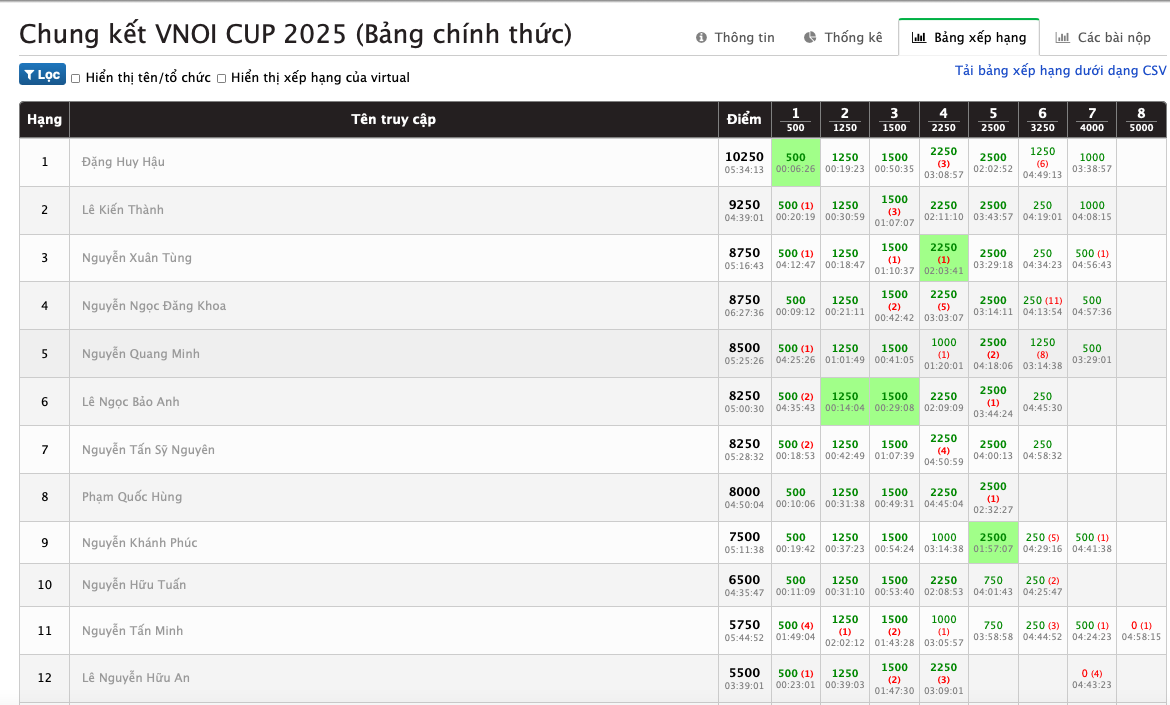Click the 2500 cell at 02:32:27
This screenshot has width=1170, height=705.
[993, 497]
